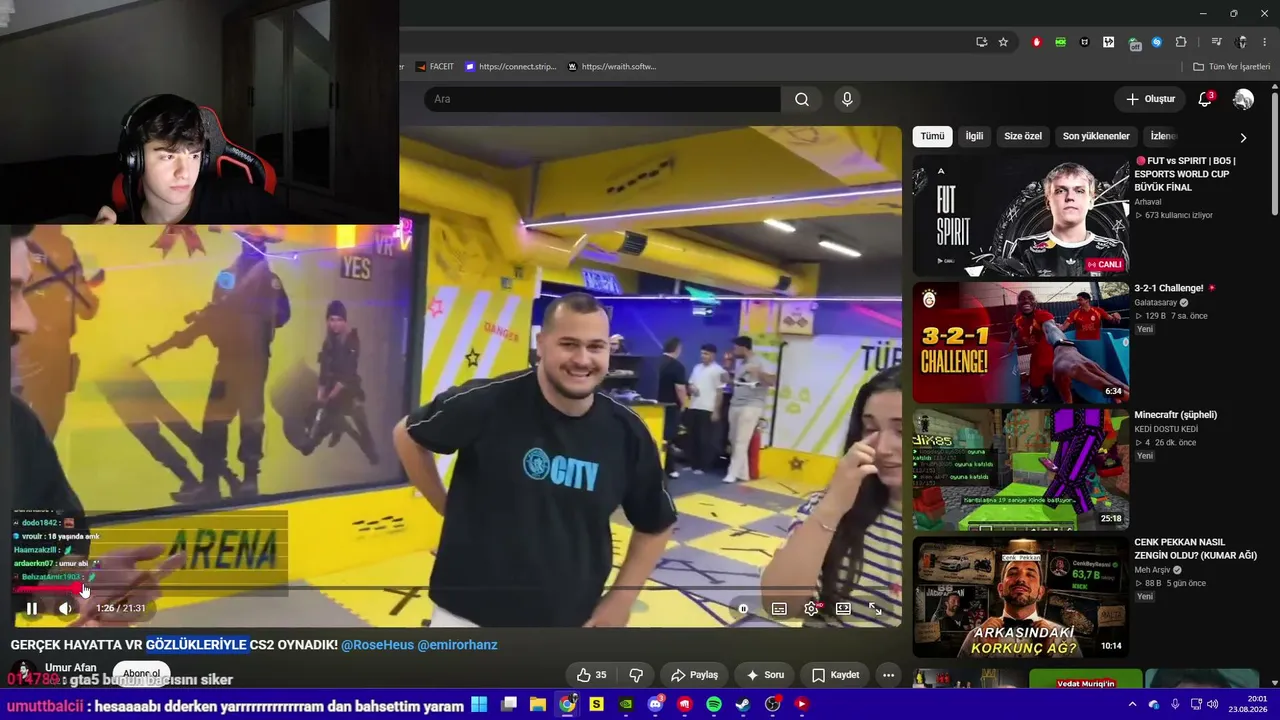This screenshot has height=720, width=1280.
Task: Click the install app icon in address bar
Action: [982, 42]
